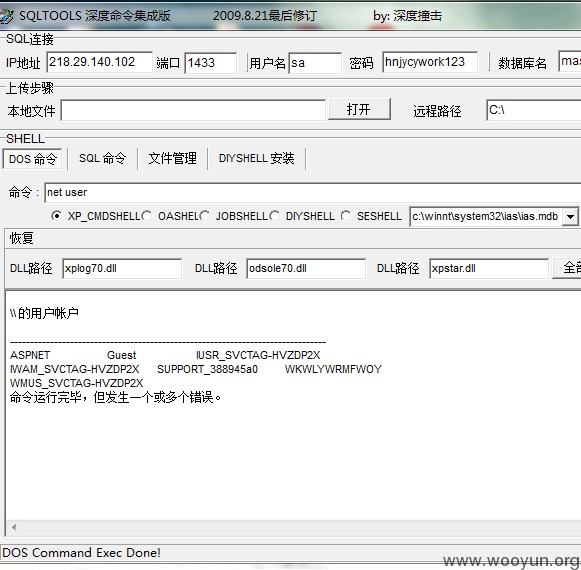Choose the JOBSHELL radio option

click(205, 216)
